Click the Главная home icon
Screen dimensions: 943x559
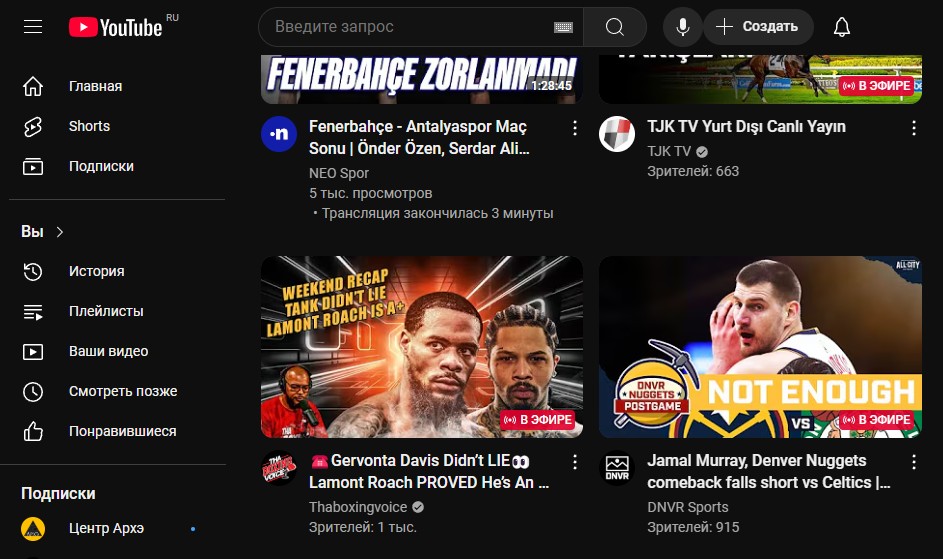(x=33, y=86)
